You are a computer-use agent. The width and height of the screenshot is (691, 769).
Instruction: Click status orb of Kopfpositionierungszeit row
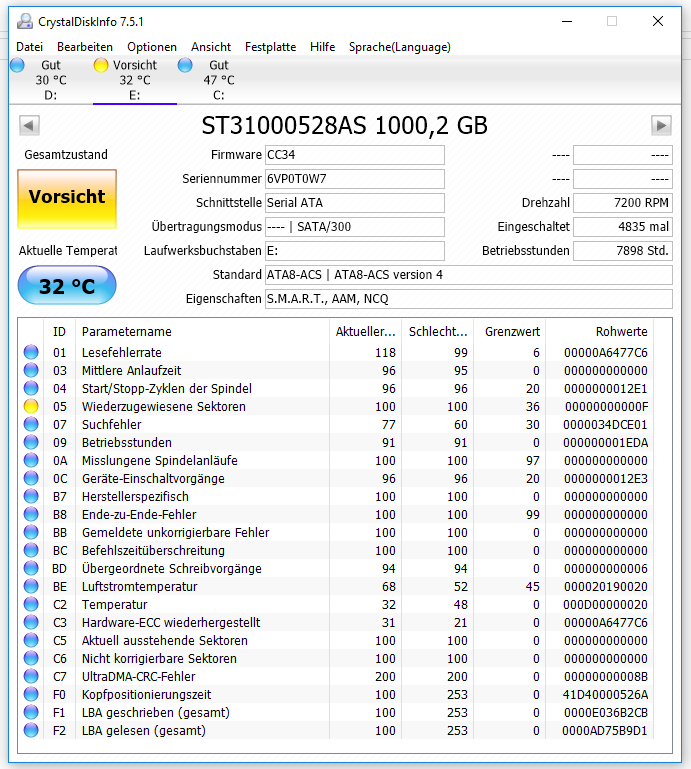tap(31, 694)
